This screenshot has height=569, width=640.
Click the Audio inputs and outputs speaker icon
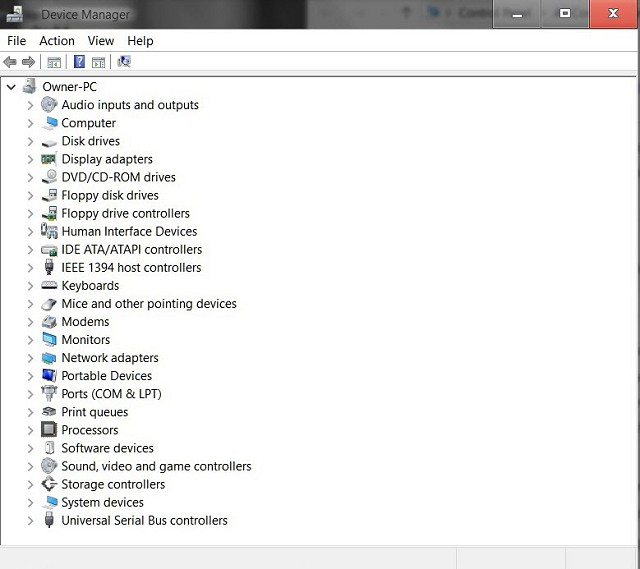pyautogui.click(x=49, y=104)
